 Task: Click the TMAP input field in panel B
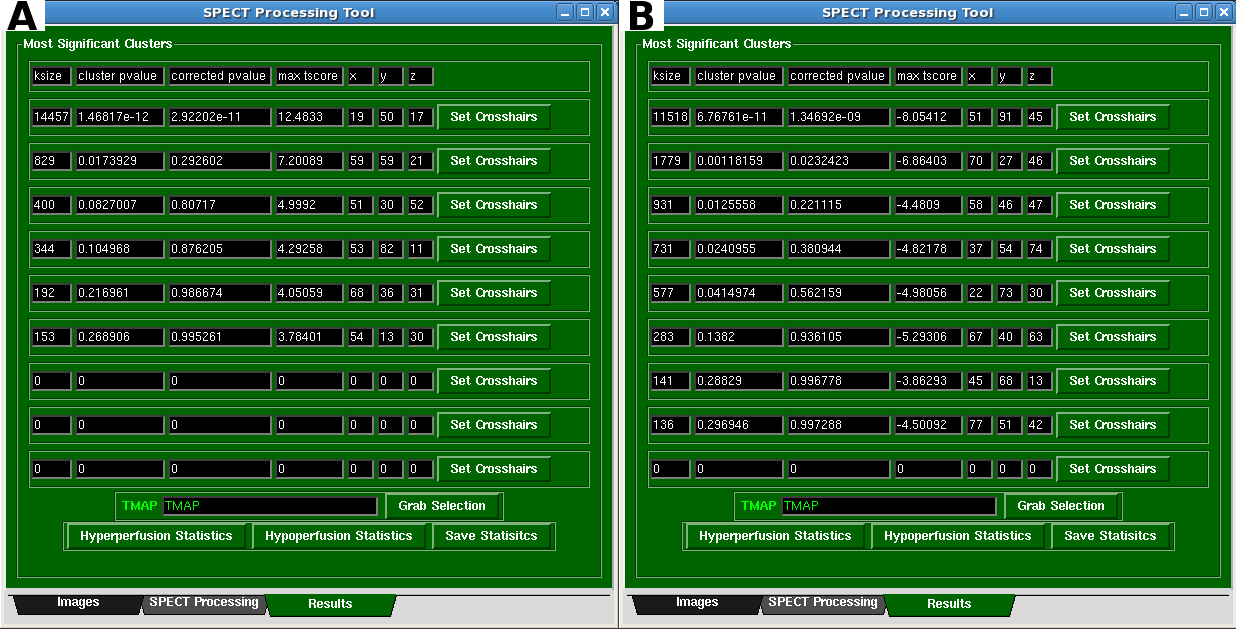[x=889, y=506]
